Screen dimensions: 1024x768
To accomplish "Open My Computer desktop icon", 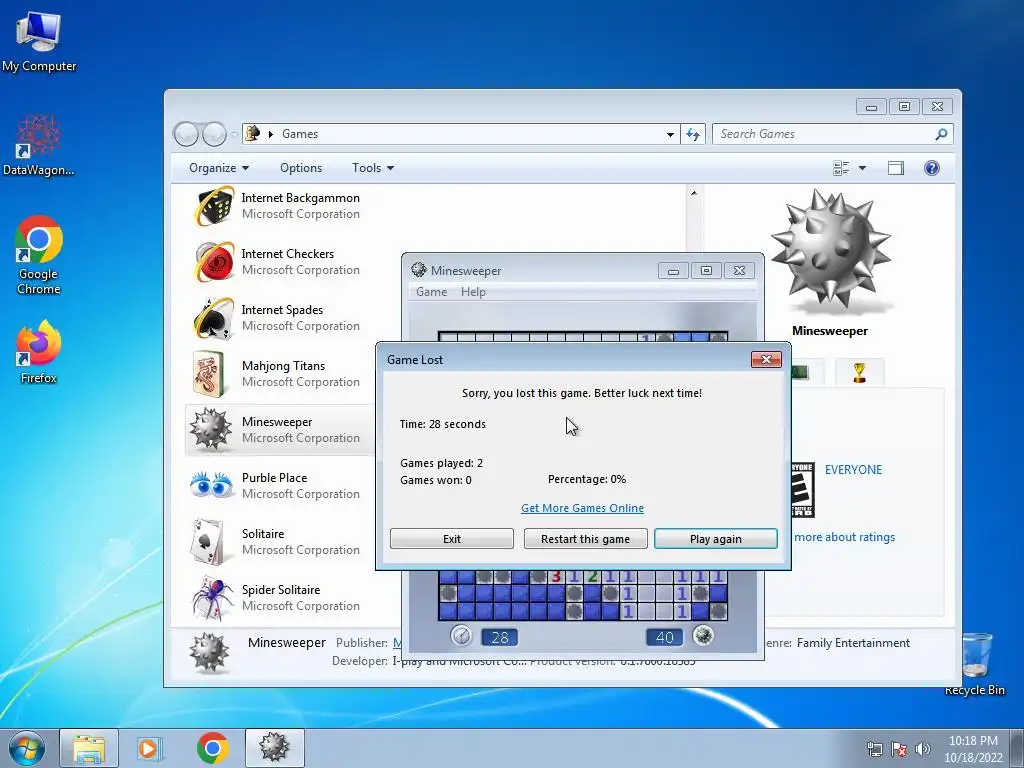I will pyautogui.click(x=39, y=40).
